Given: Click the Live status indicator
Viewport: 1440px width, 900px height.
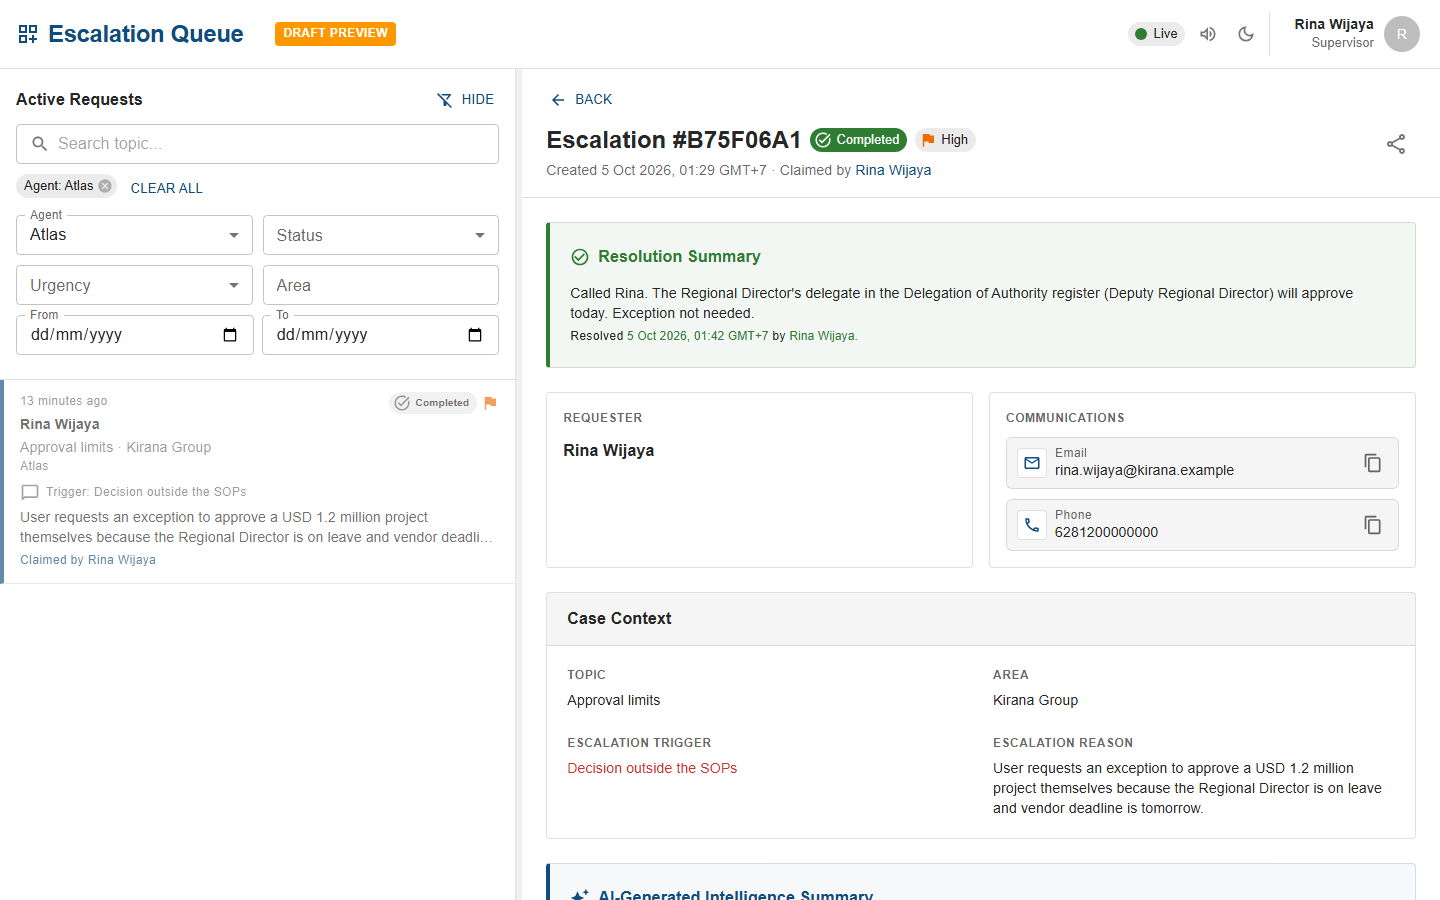Looking at the screenshot, I should (x=1156, y=34).
